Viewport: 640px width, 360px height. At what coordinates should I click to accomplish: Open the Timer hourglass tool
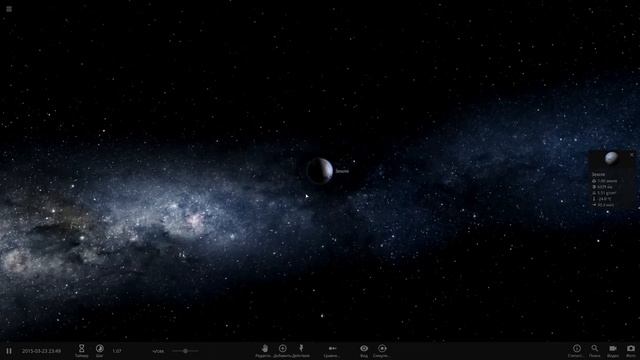(81, 350)
